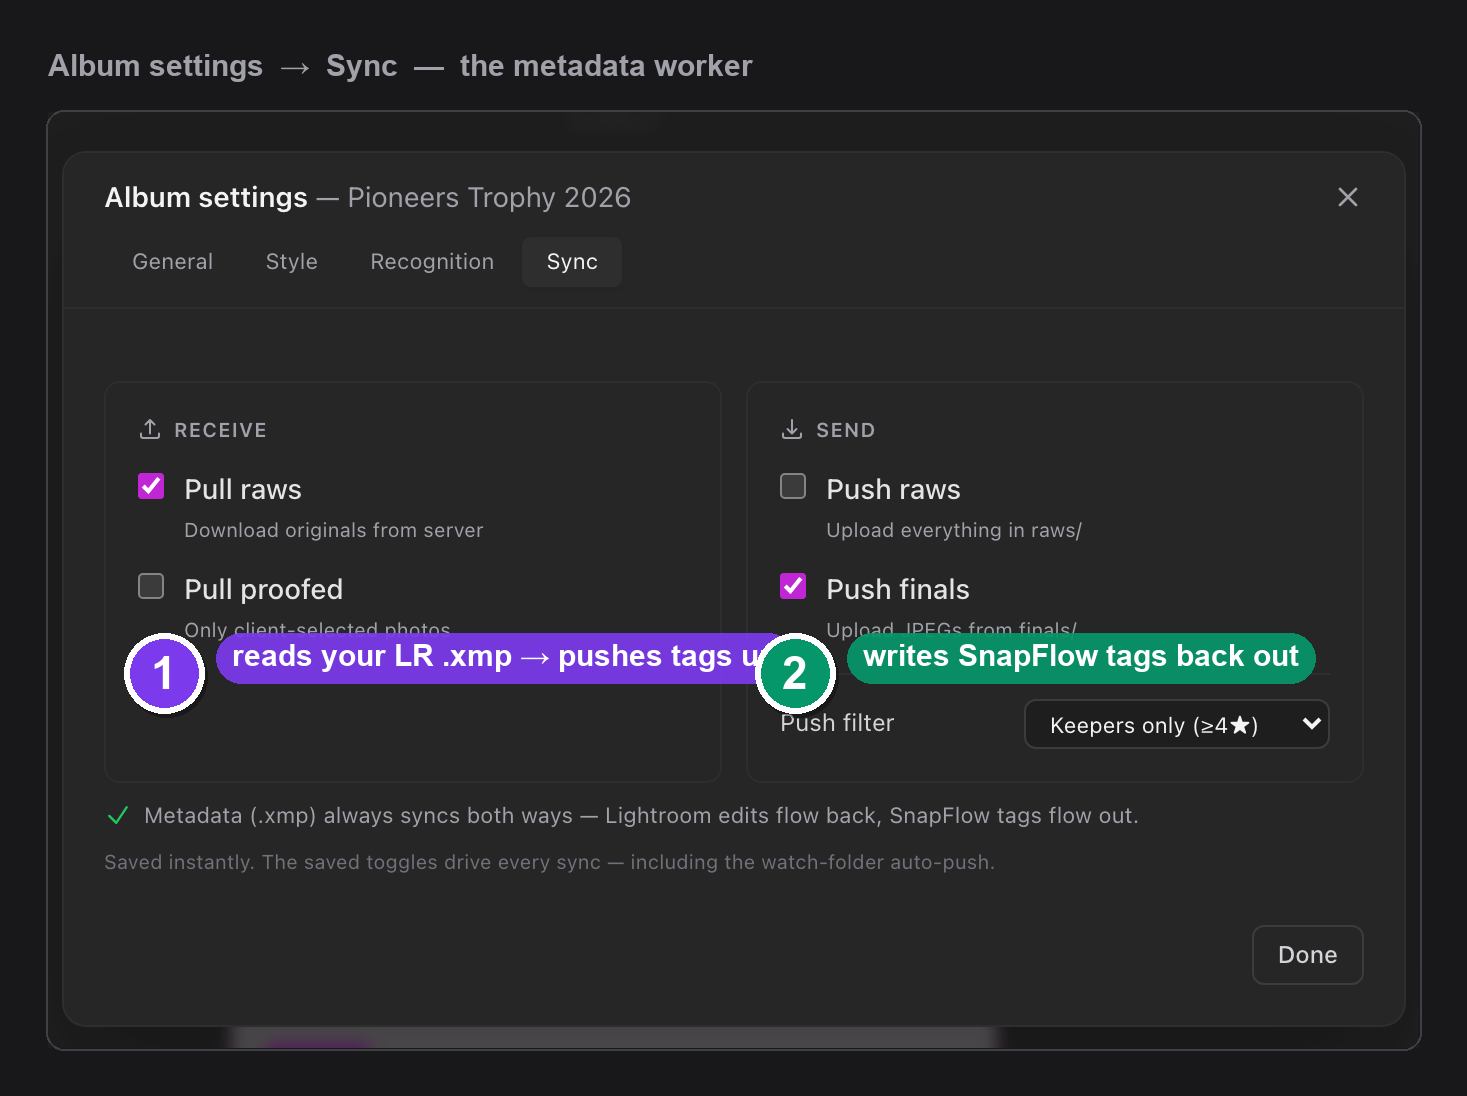
Task: Click the Done button
Action: click(x=1307, y=955)
